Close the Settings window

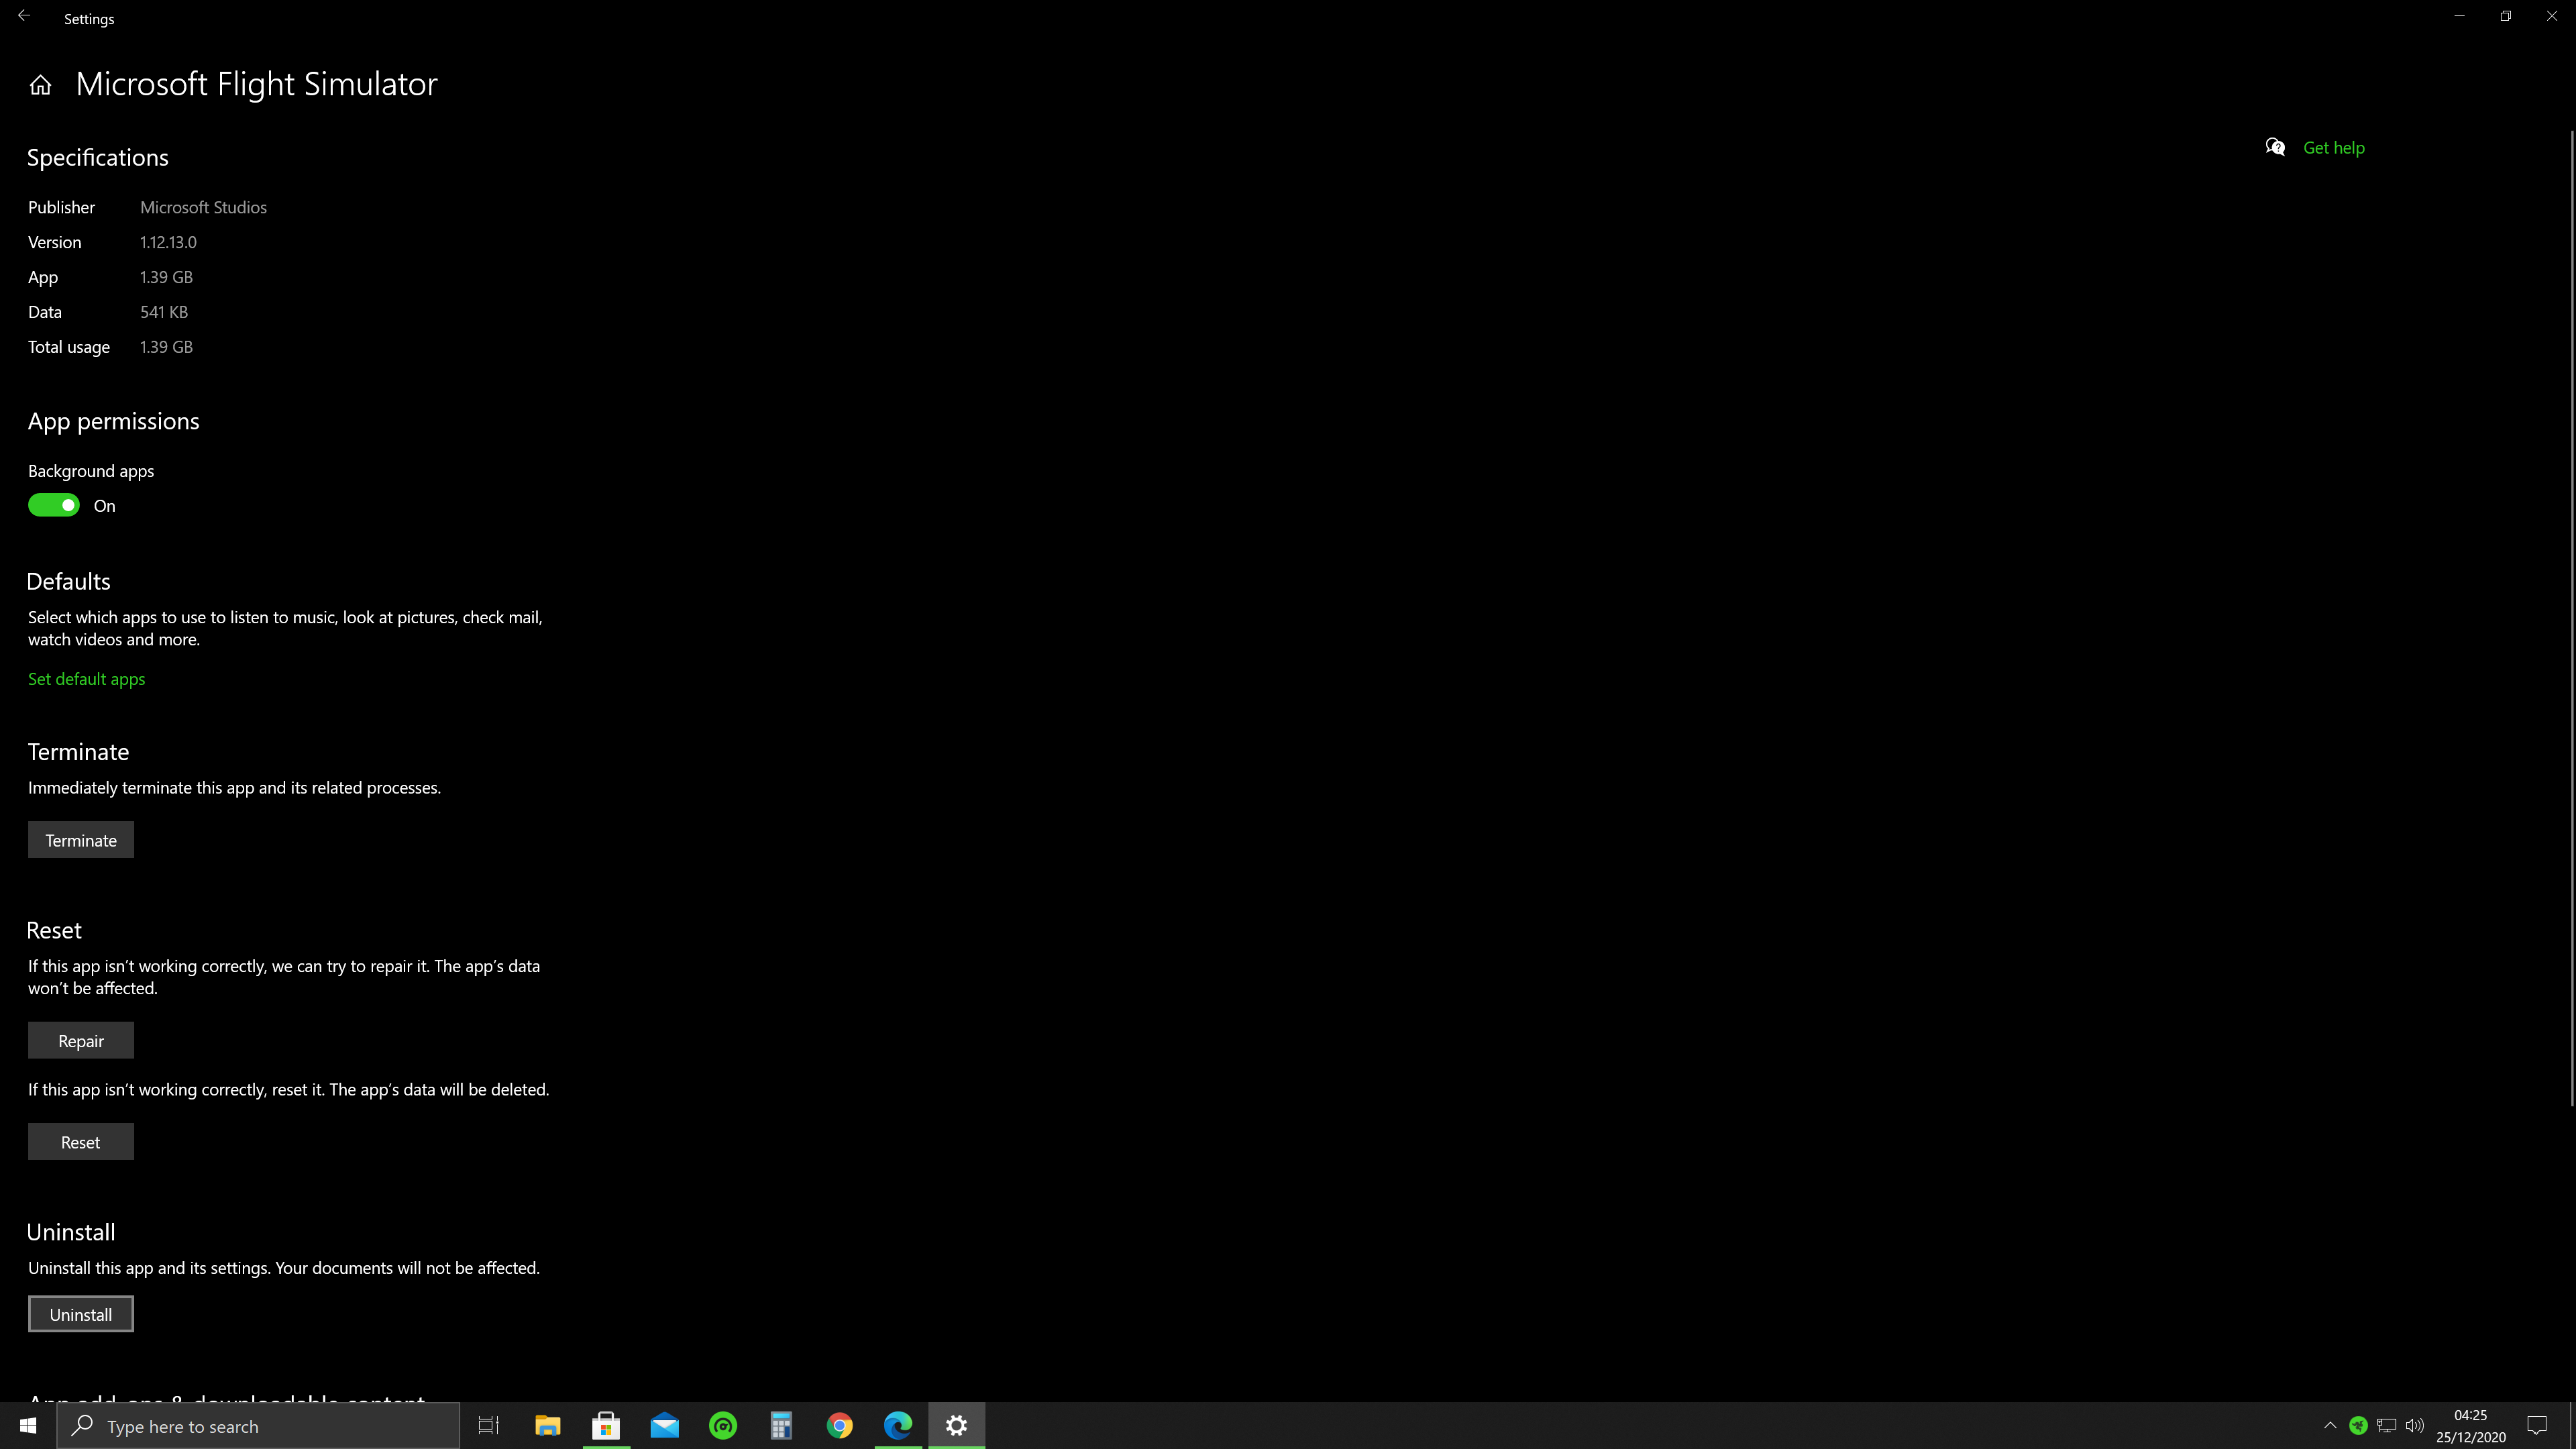tap(2552, 17)
